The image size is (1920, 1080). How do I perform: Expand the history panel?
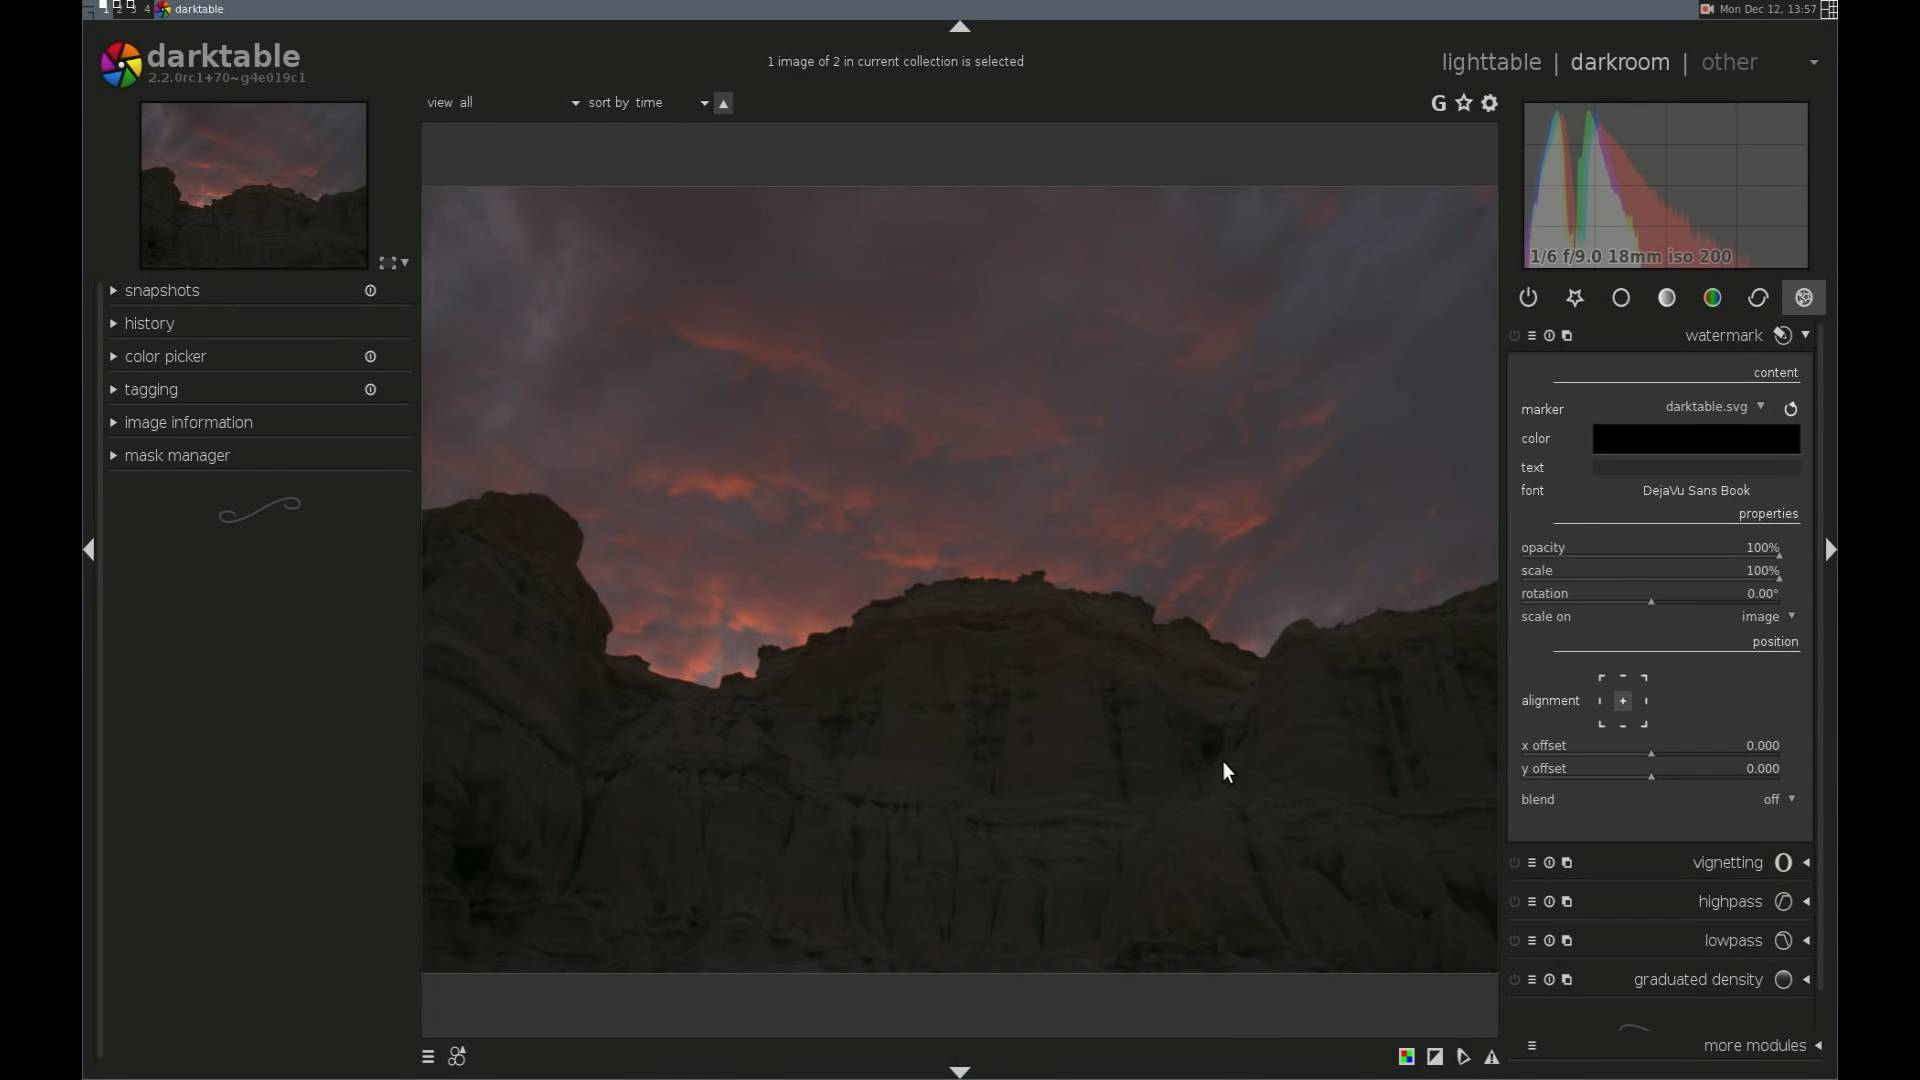coord(150,324)
